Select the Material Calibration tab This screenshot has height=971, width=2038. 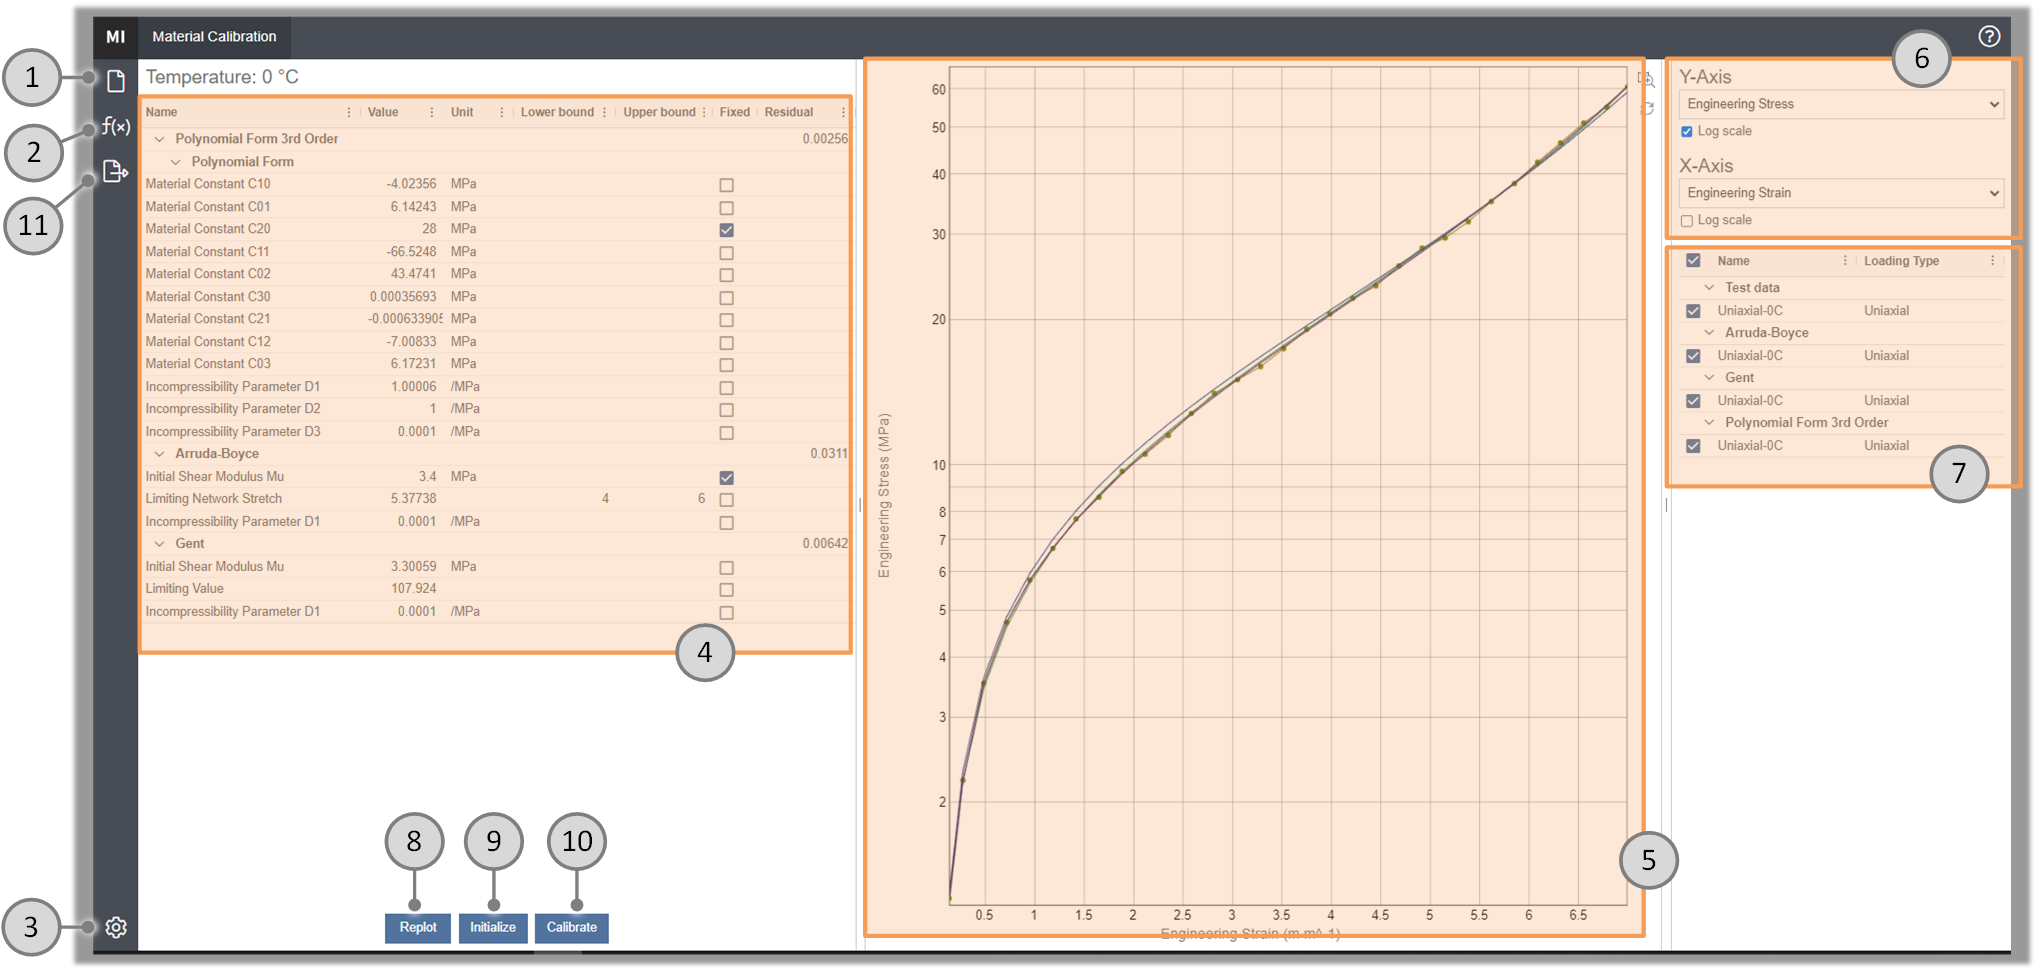[214, 37]
